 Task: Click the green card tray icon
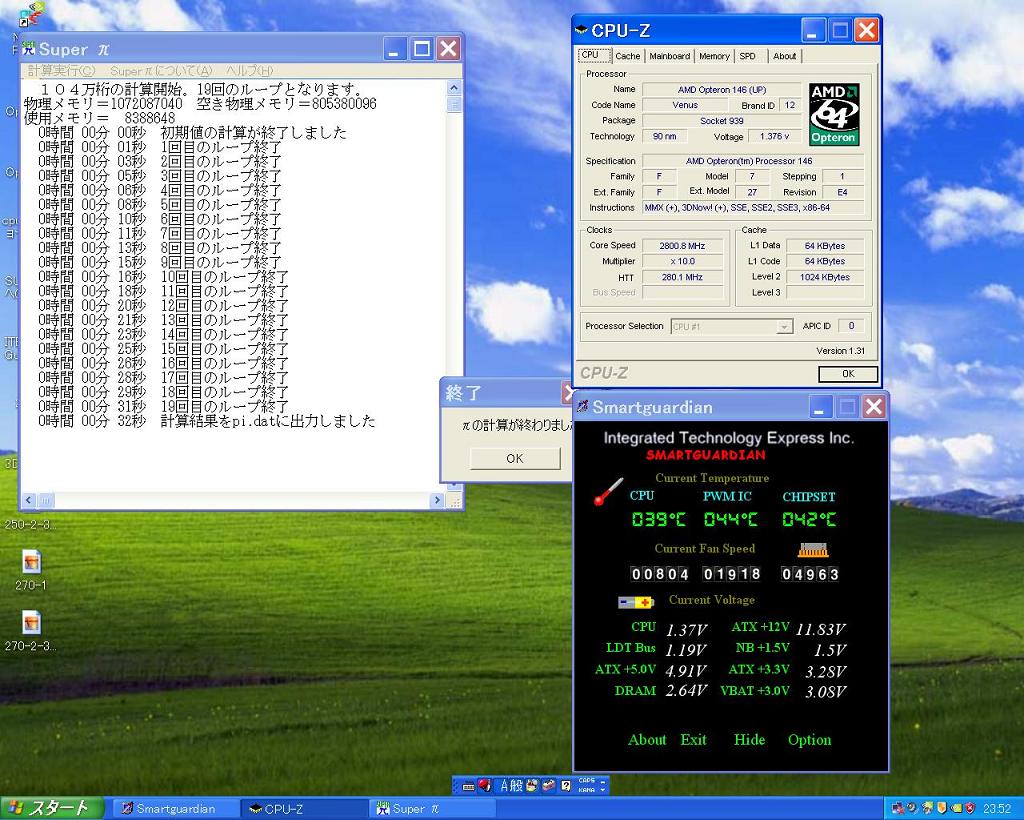pyautogui.click(x=956, y=808)
